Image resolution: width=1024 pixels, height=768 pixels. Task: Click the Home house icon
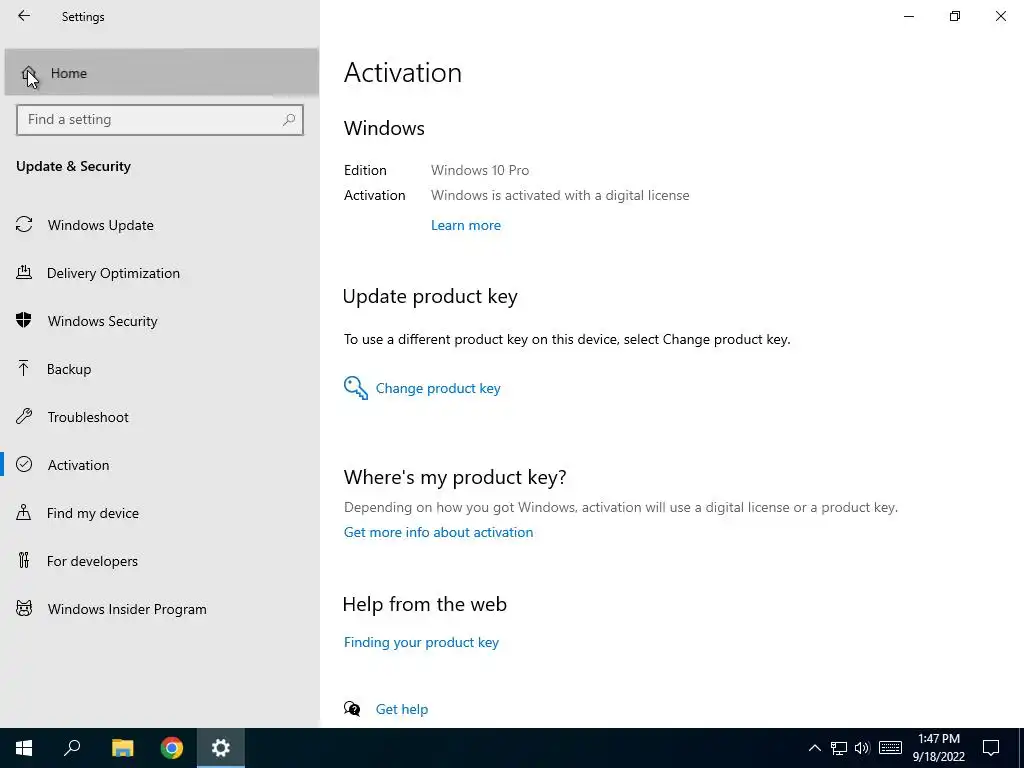tap(28, 73)
